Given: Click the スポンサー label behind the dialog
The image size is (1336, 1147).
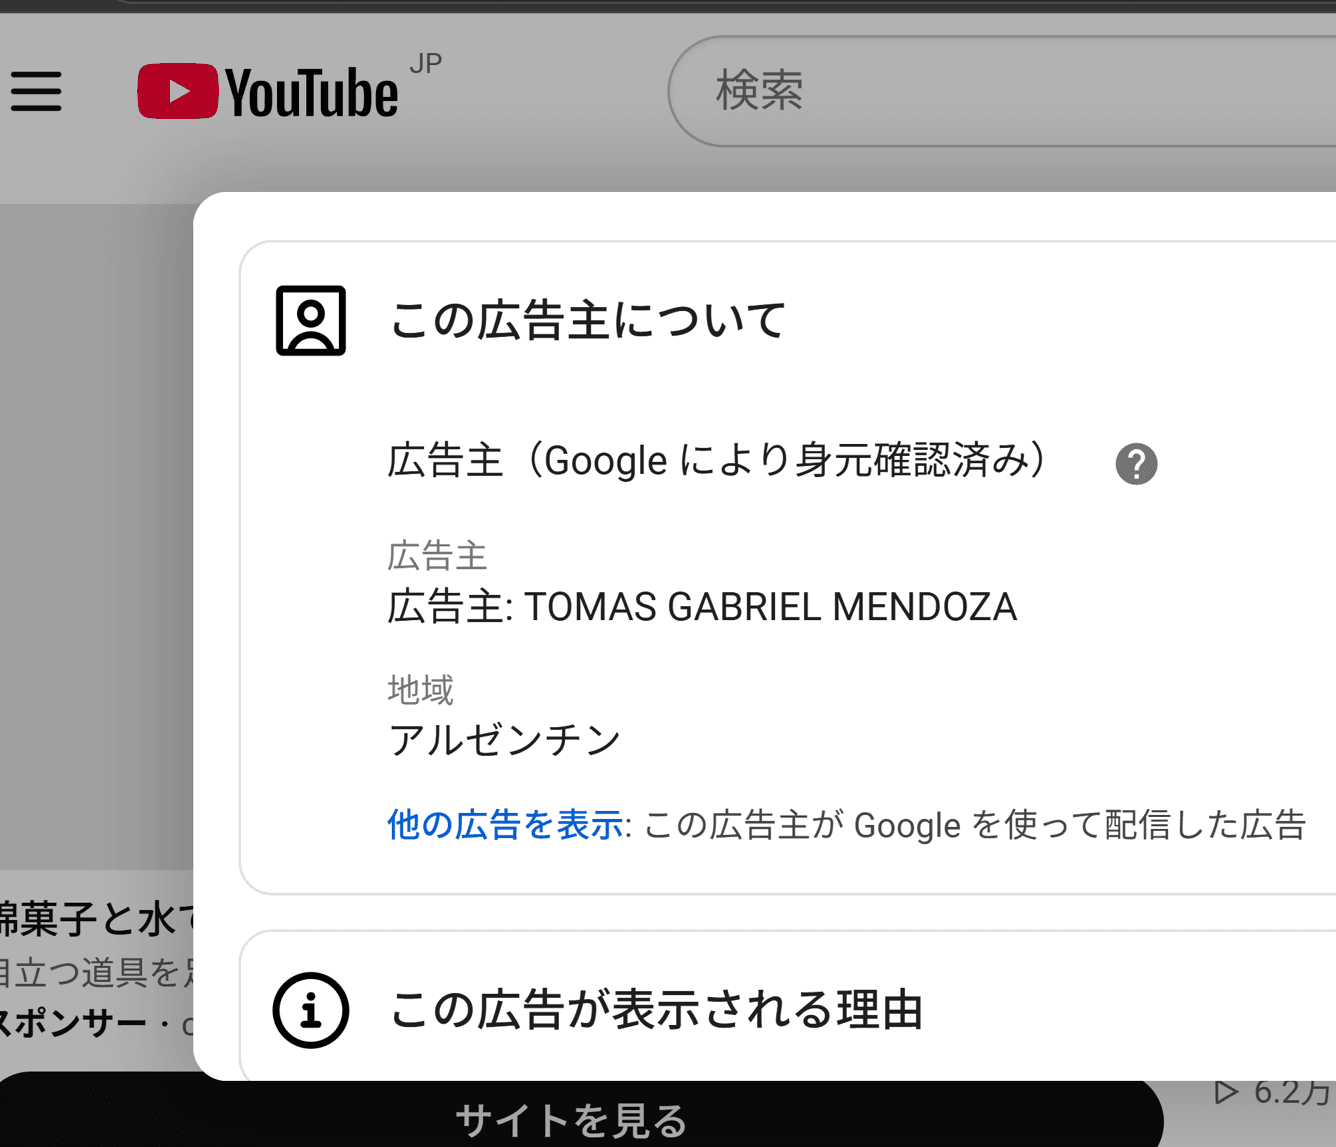Looking at the screenshot, I should pos(73,1023).
